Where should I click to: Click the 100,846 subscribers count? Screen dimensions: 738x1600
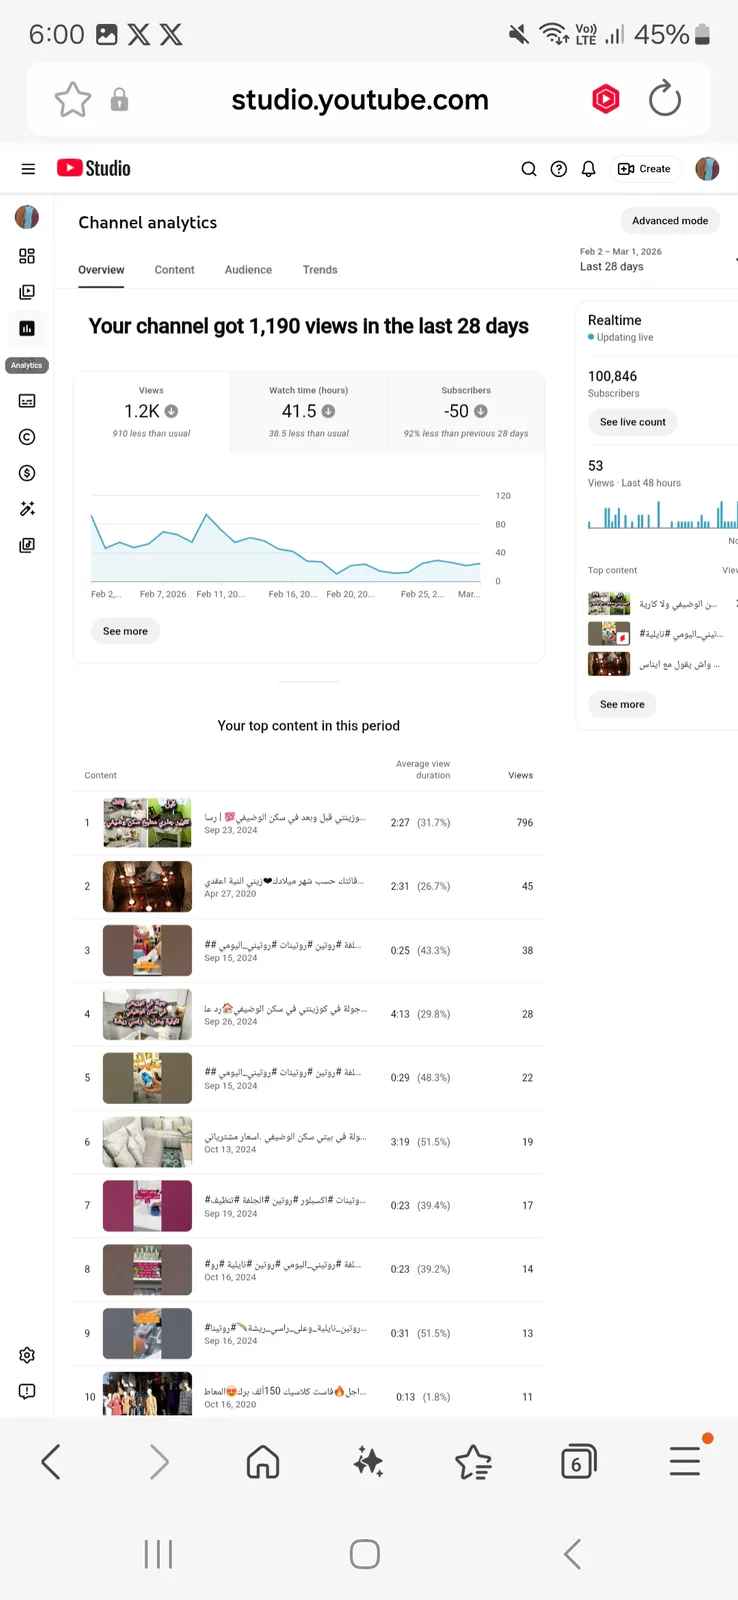tap(612, 377)
